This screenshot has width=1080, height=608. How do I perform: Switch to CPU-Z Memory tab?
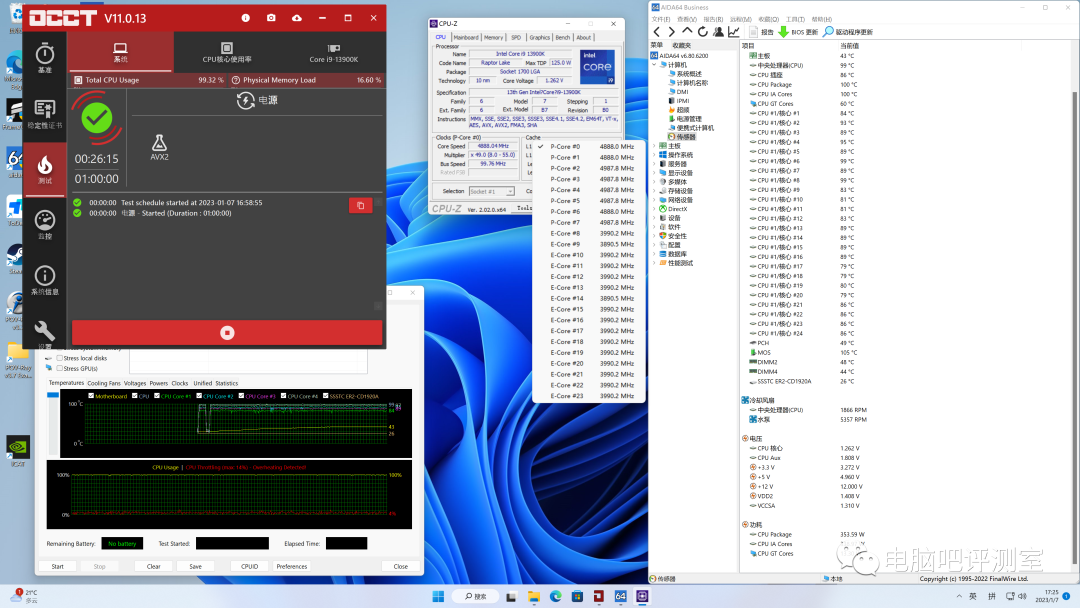click(493, 37)
